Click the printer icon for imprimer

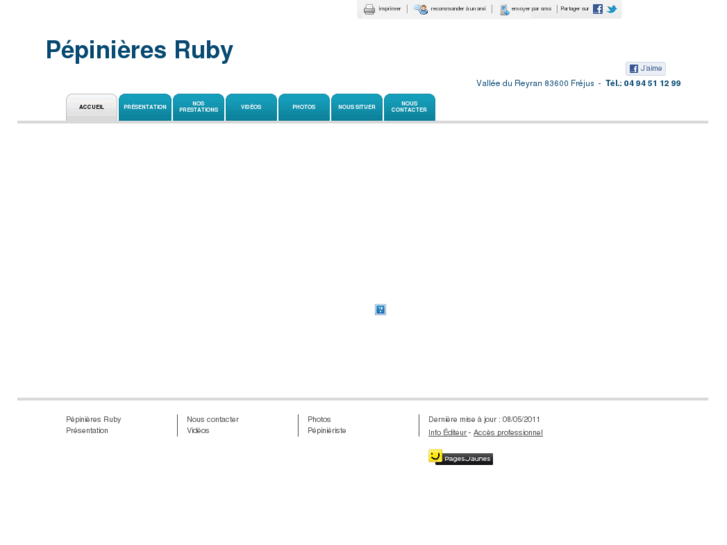369,9
